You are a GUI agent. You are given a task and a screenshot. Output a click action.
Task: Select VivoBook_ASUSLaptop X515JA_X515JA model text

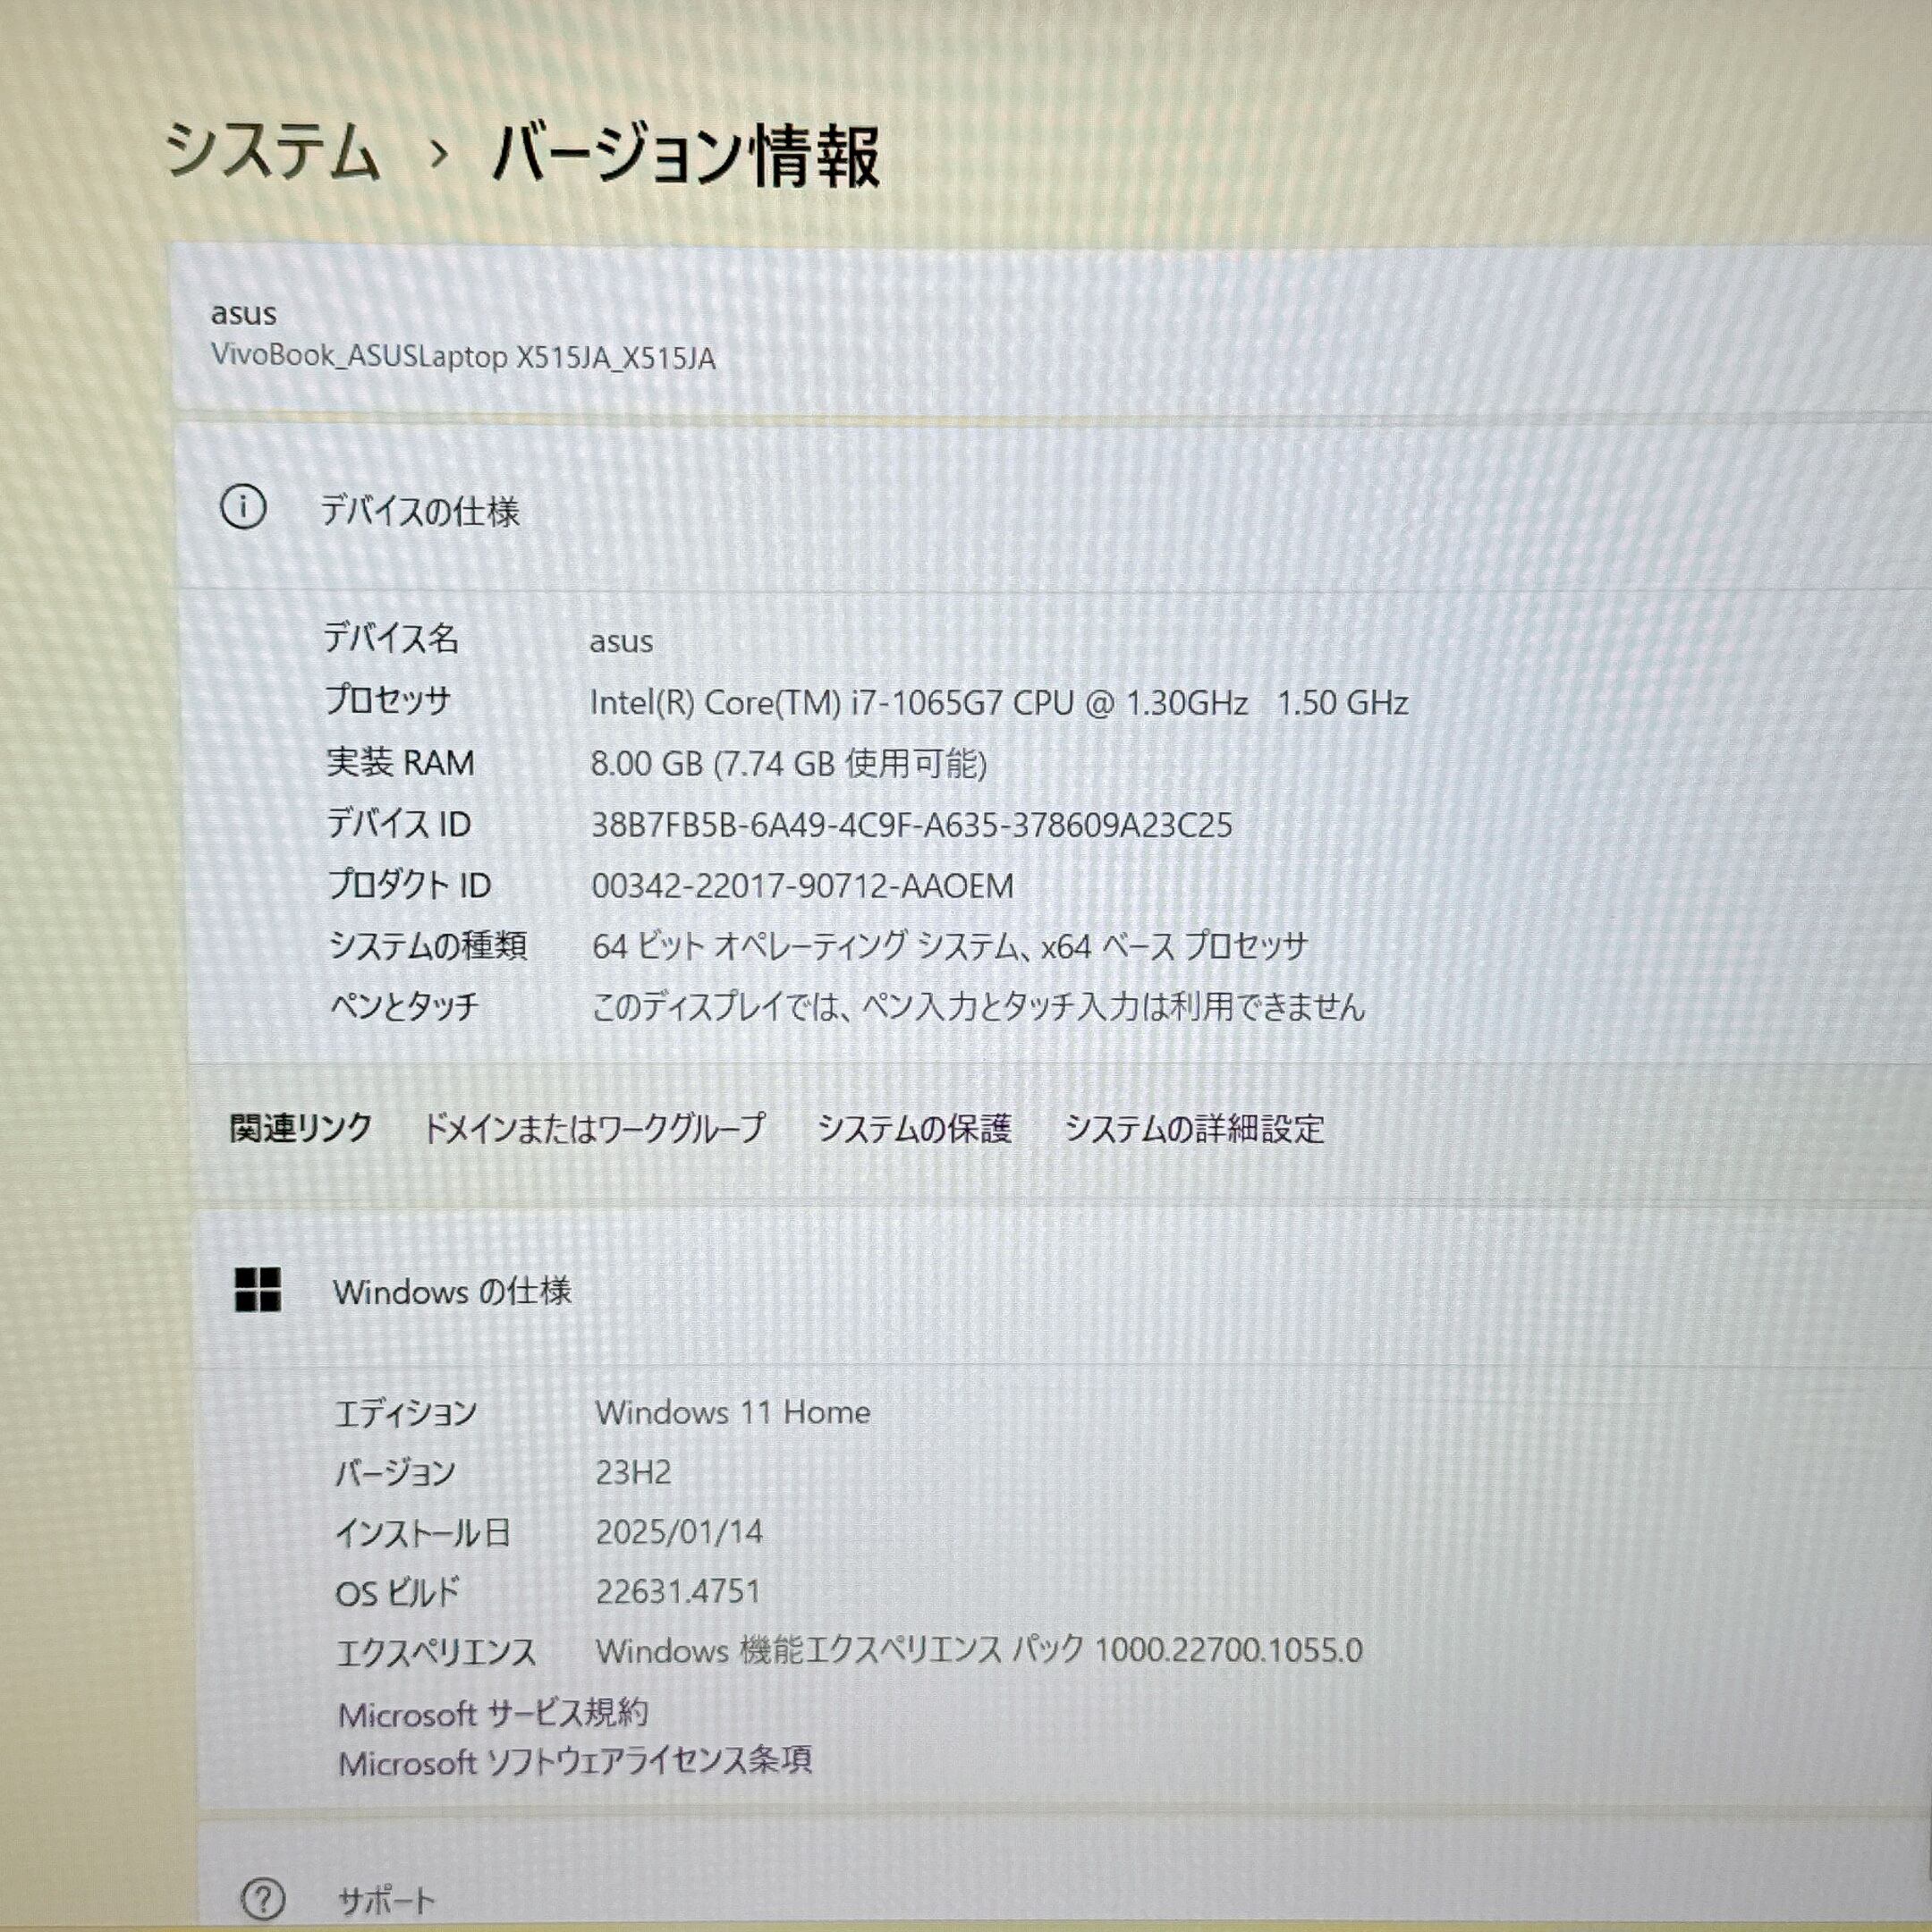pos(463,357)
